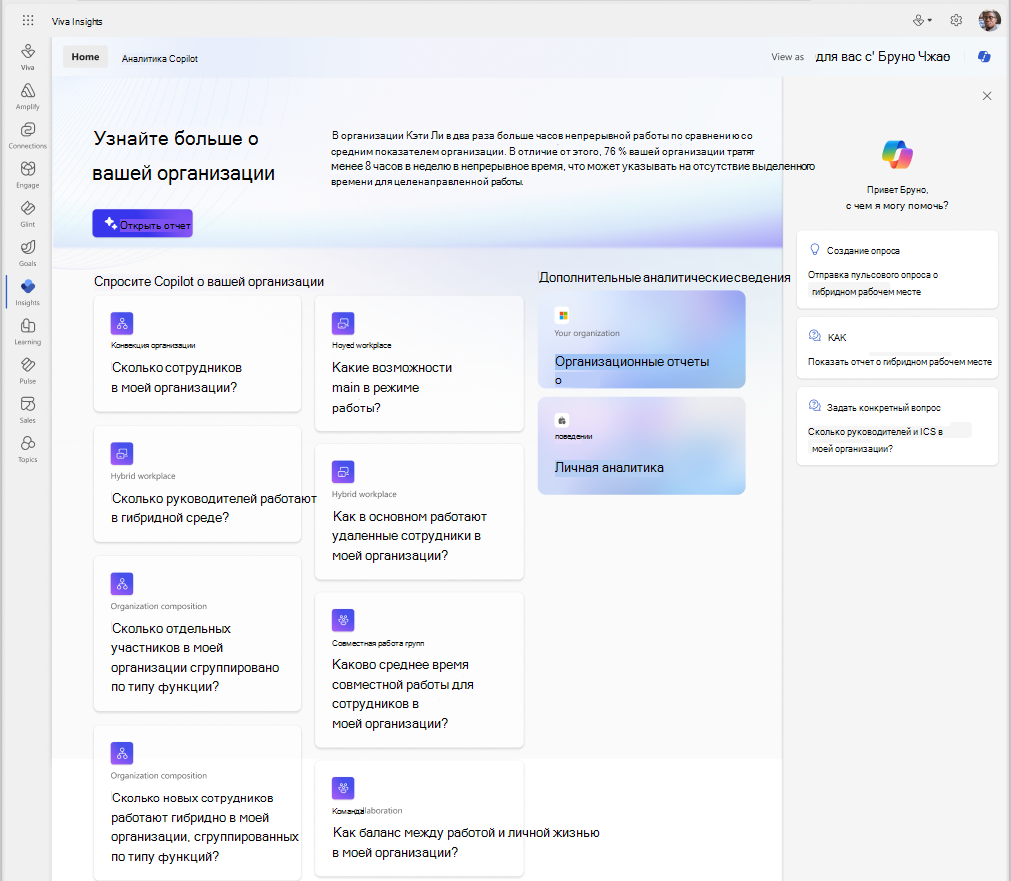Click heading Спросите Copilot о вашей организации
The width and height of the screenshot is (1011, 881).
click(209, 282)
